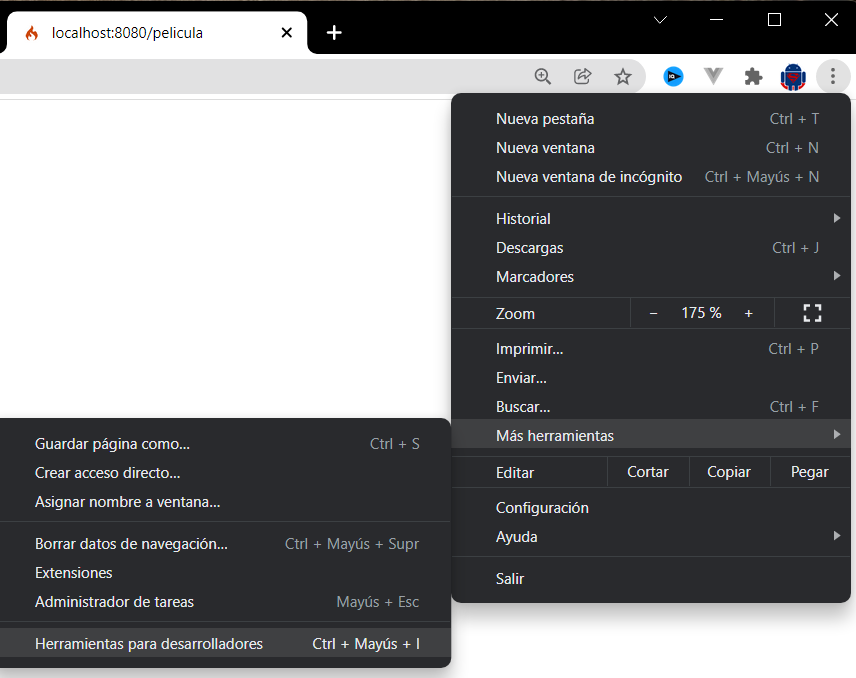Expand the Ayuda submenu
Viewport: 856px width, 678px height.
(837, 536)
